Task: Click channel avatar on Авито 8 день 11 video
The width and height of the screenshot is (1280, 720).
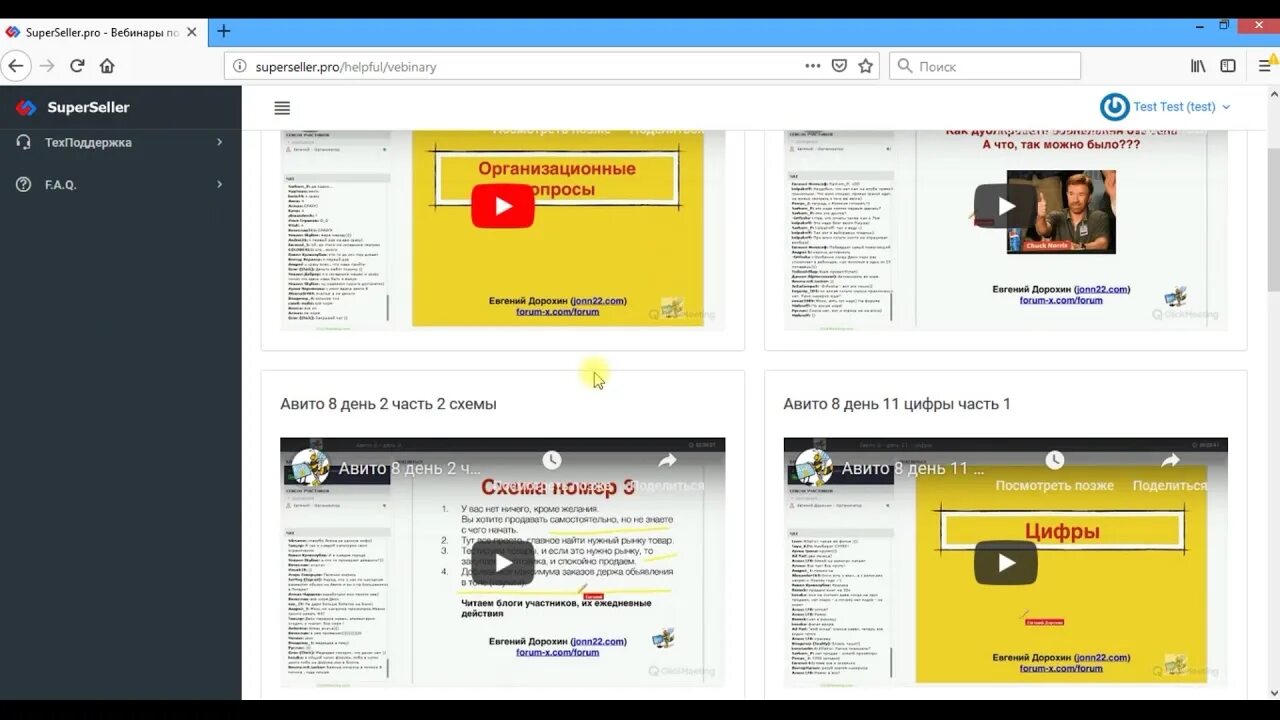Action: pyautogui.click(x=814, y=467)
